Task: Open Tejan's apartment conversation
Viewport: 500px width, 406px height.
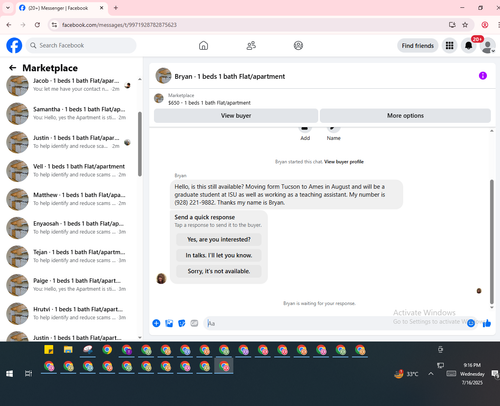Action: tap(70, 256)
